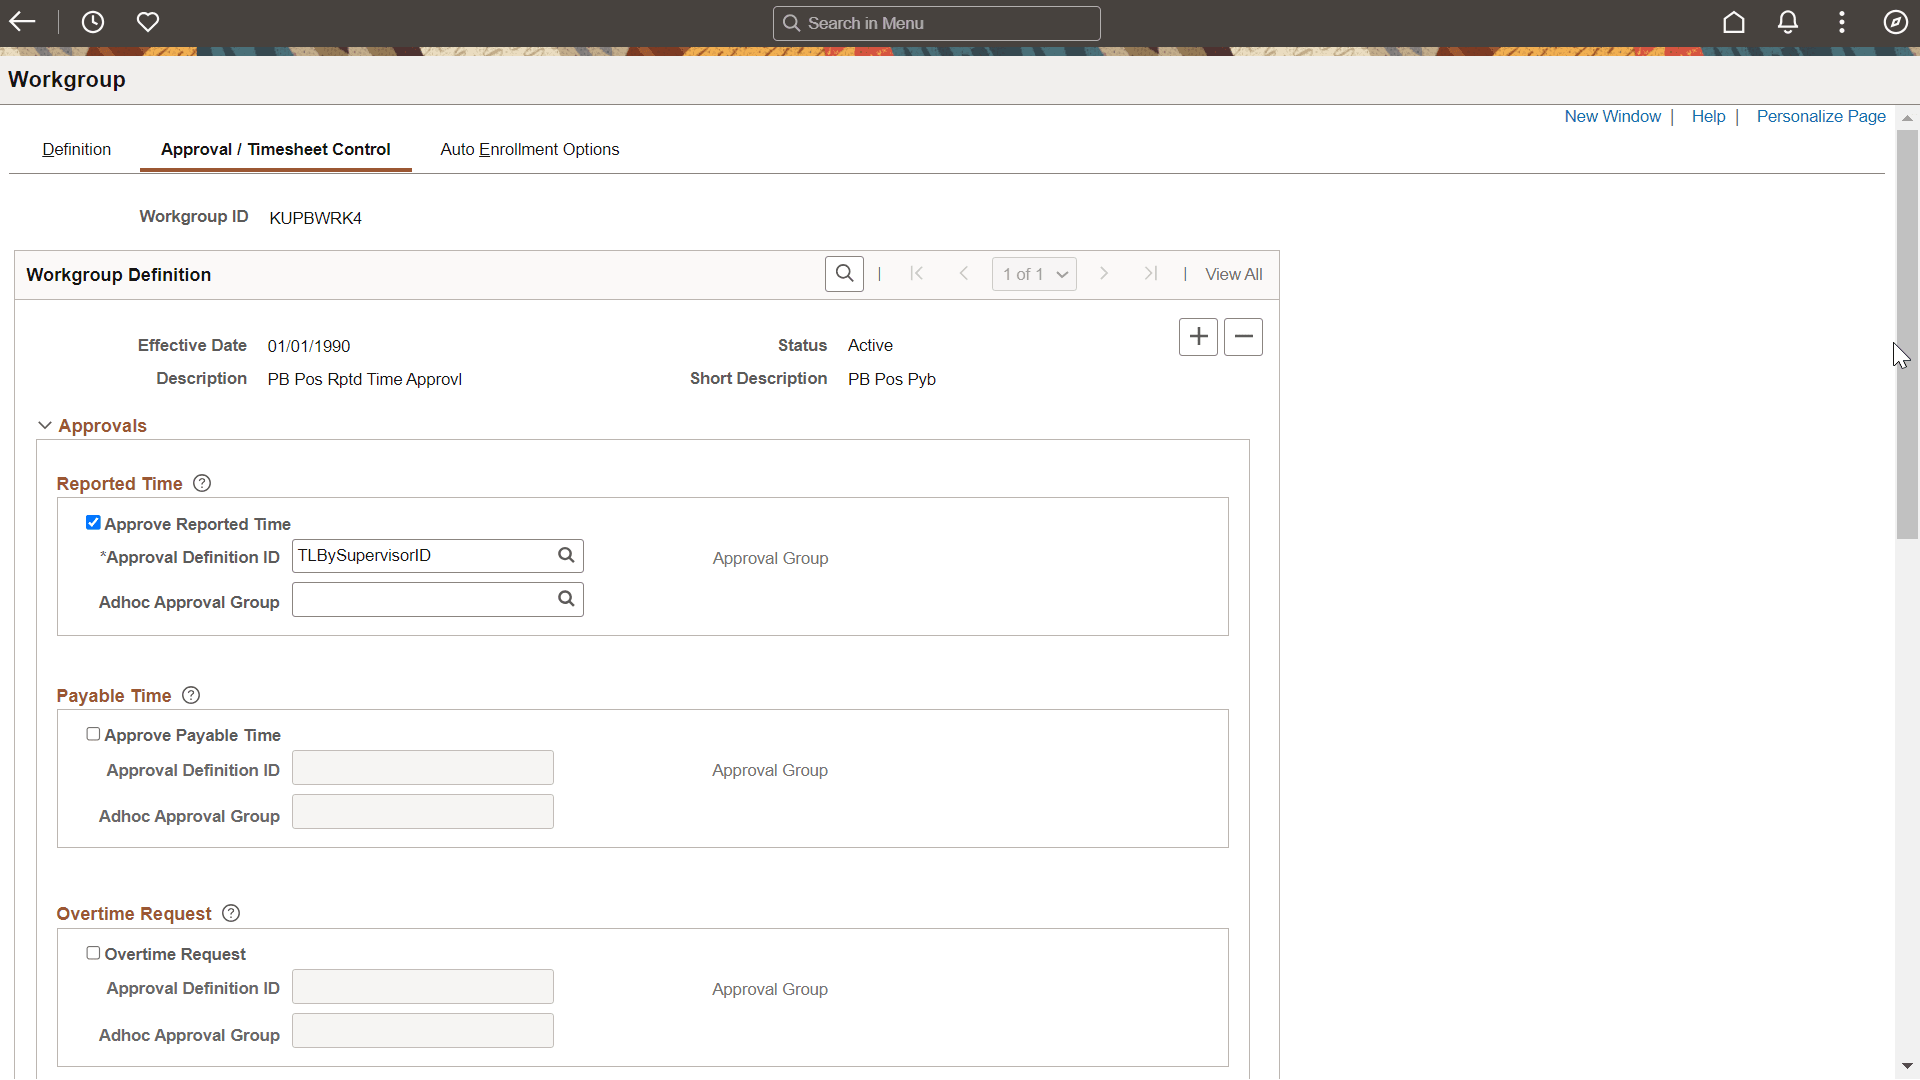Click the back arrow icon

point(22,22)
